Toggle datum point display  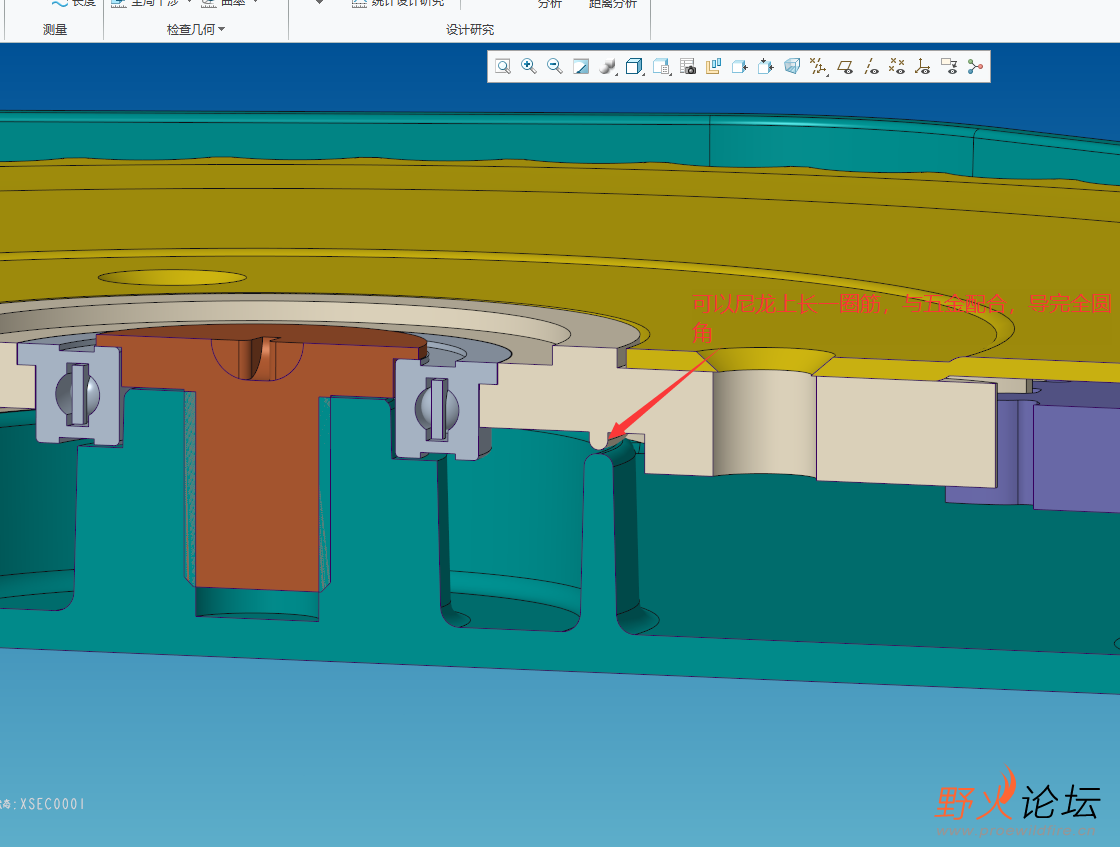[896, 67]
